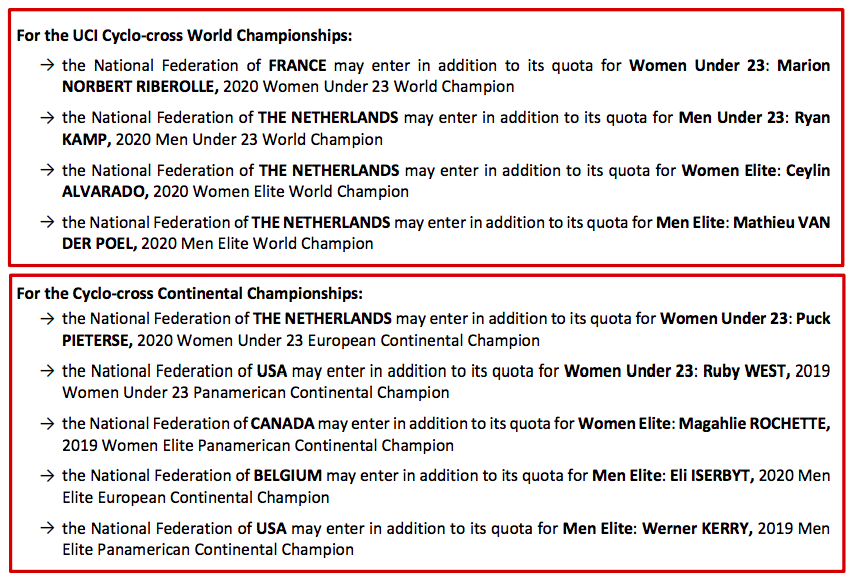Click the 'For the UCI Cyclo-cross World Championships' heading

point(184,36)
